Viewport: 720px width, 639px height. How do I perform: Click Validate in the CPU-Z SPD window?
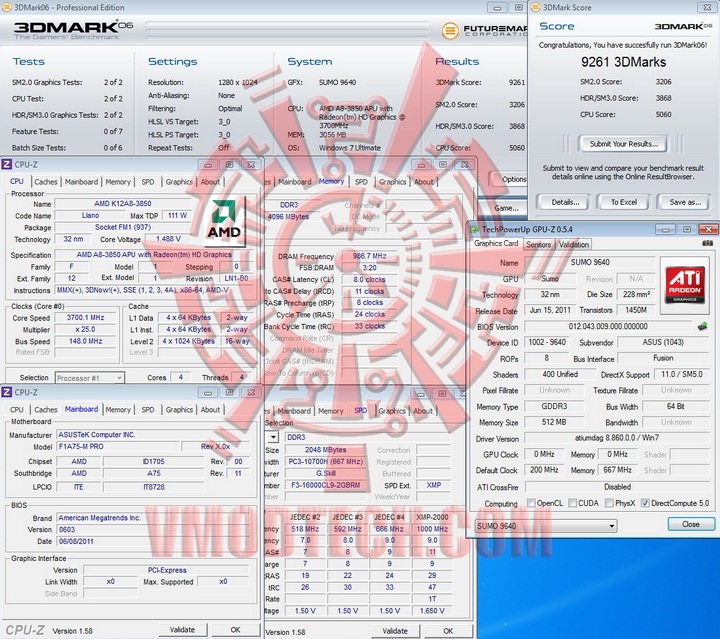(x=394, y=631)
